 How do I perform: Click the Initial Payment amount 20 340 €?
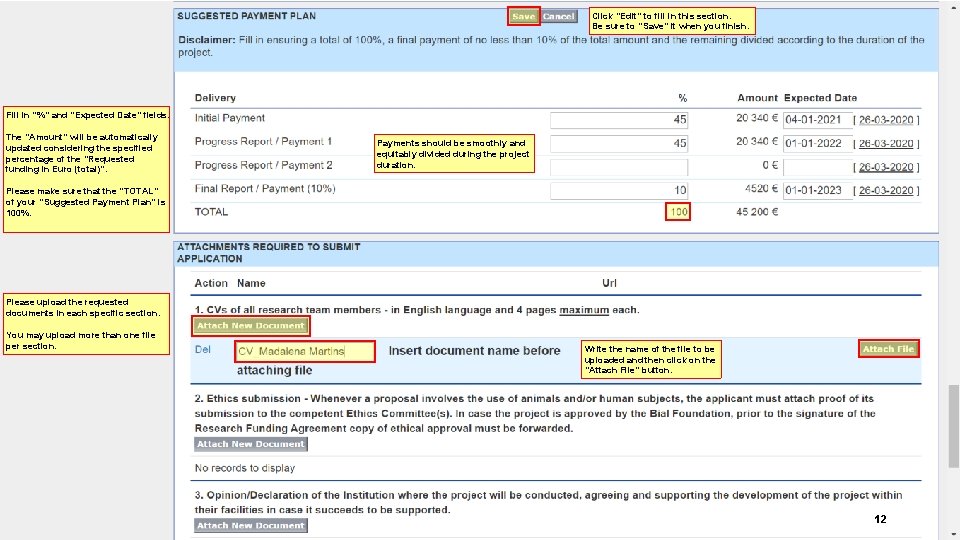(757, 118)
